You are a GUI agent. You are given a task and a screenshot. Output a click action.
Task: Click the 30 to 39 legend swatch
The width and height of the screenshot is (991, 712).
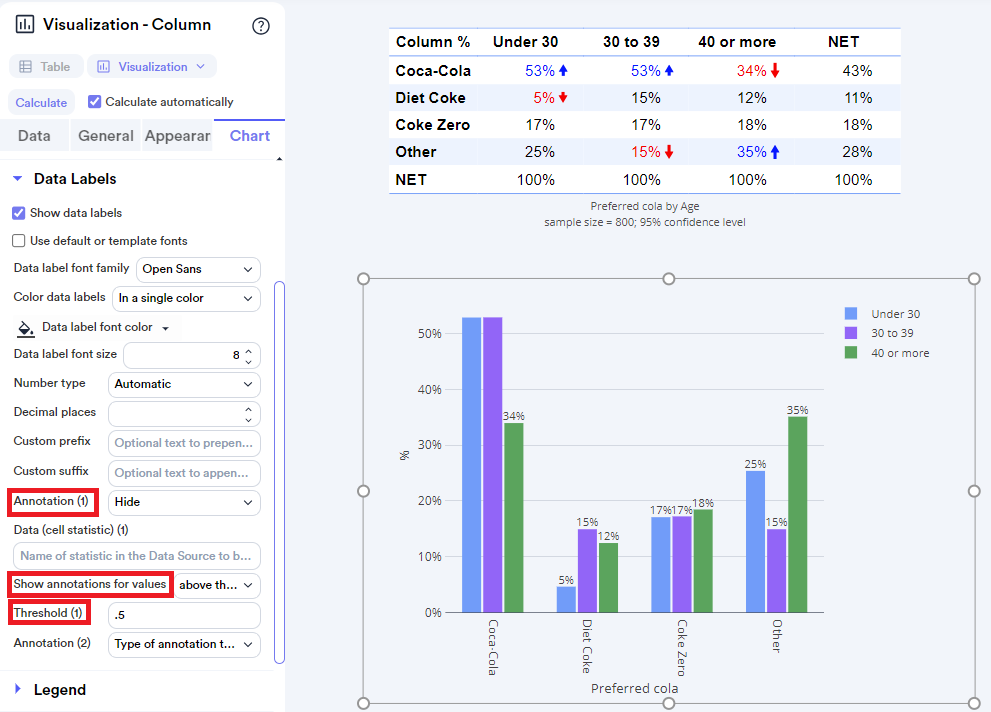[851, 333]
